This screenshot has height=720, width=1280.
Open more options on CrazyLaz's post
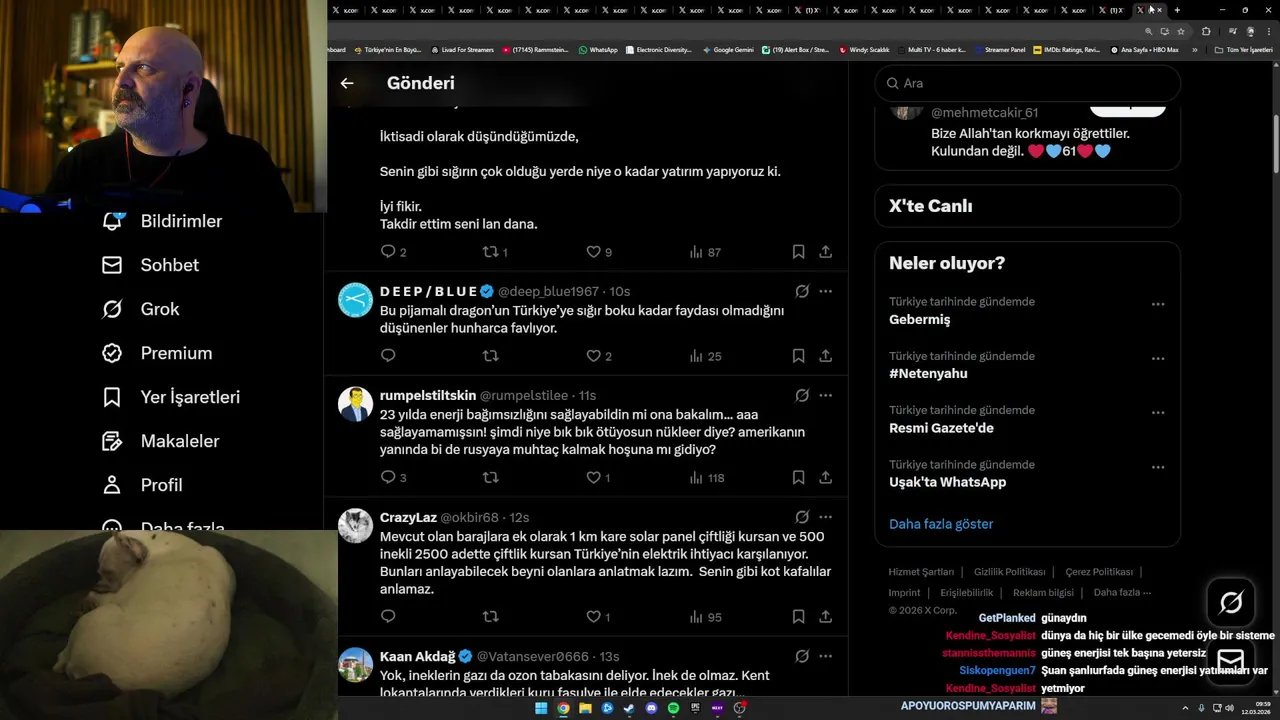coord(826,517)
